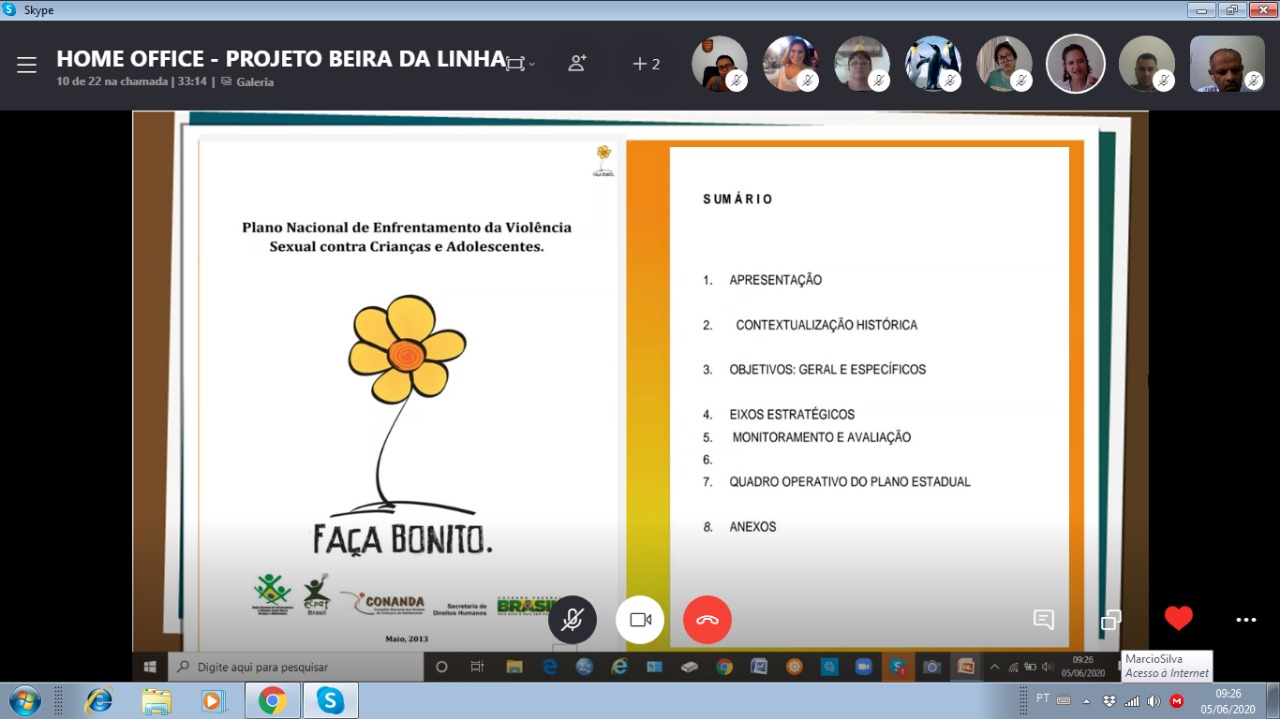Click 'MONITORAMENTO E AVALIAÇÃO' item
Image resolution: width=1280 pixels, height=719 pixels.
[822, 437]
